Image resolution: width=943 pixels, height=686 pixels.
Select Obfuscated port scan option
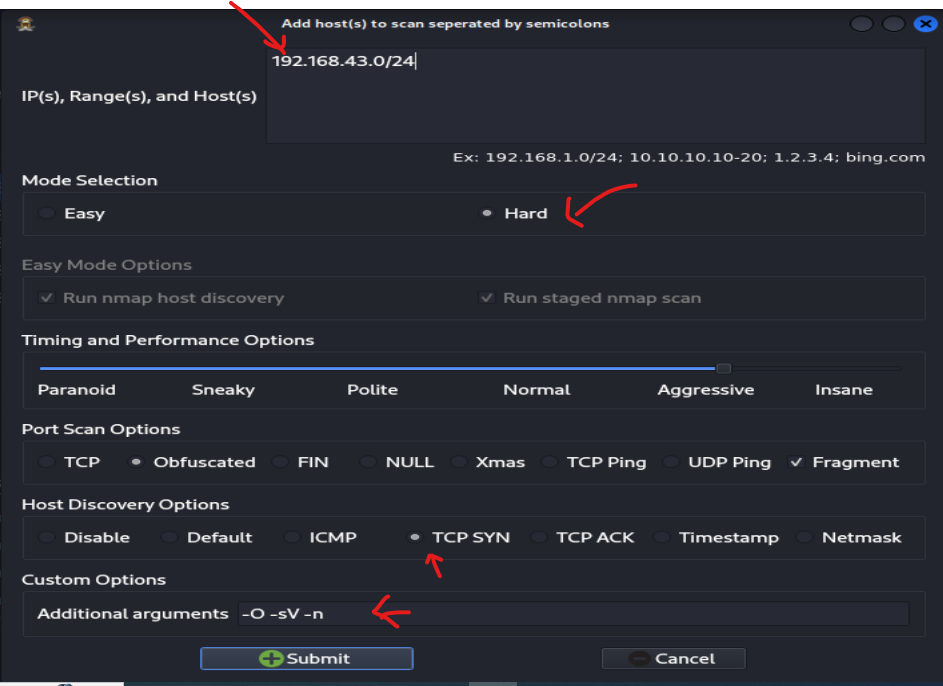click(x=137, y=462)
